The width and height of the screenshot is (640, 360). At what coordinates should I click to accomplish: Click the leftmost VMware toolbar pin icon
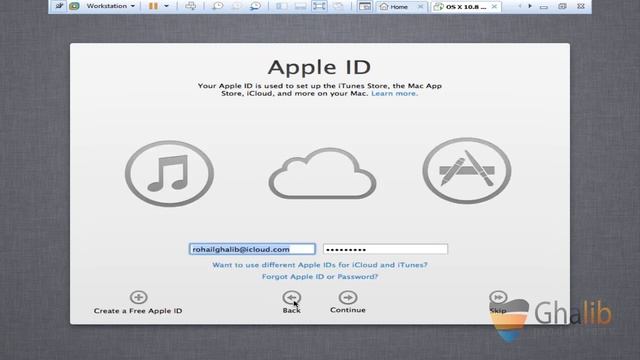coord(59,6)
